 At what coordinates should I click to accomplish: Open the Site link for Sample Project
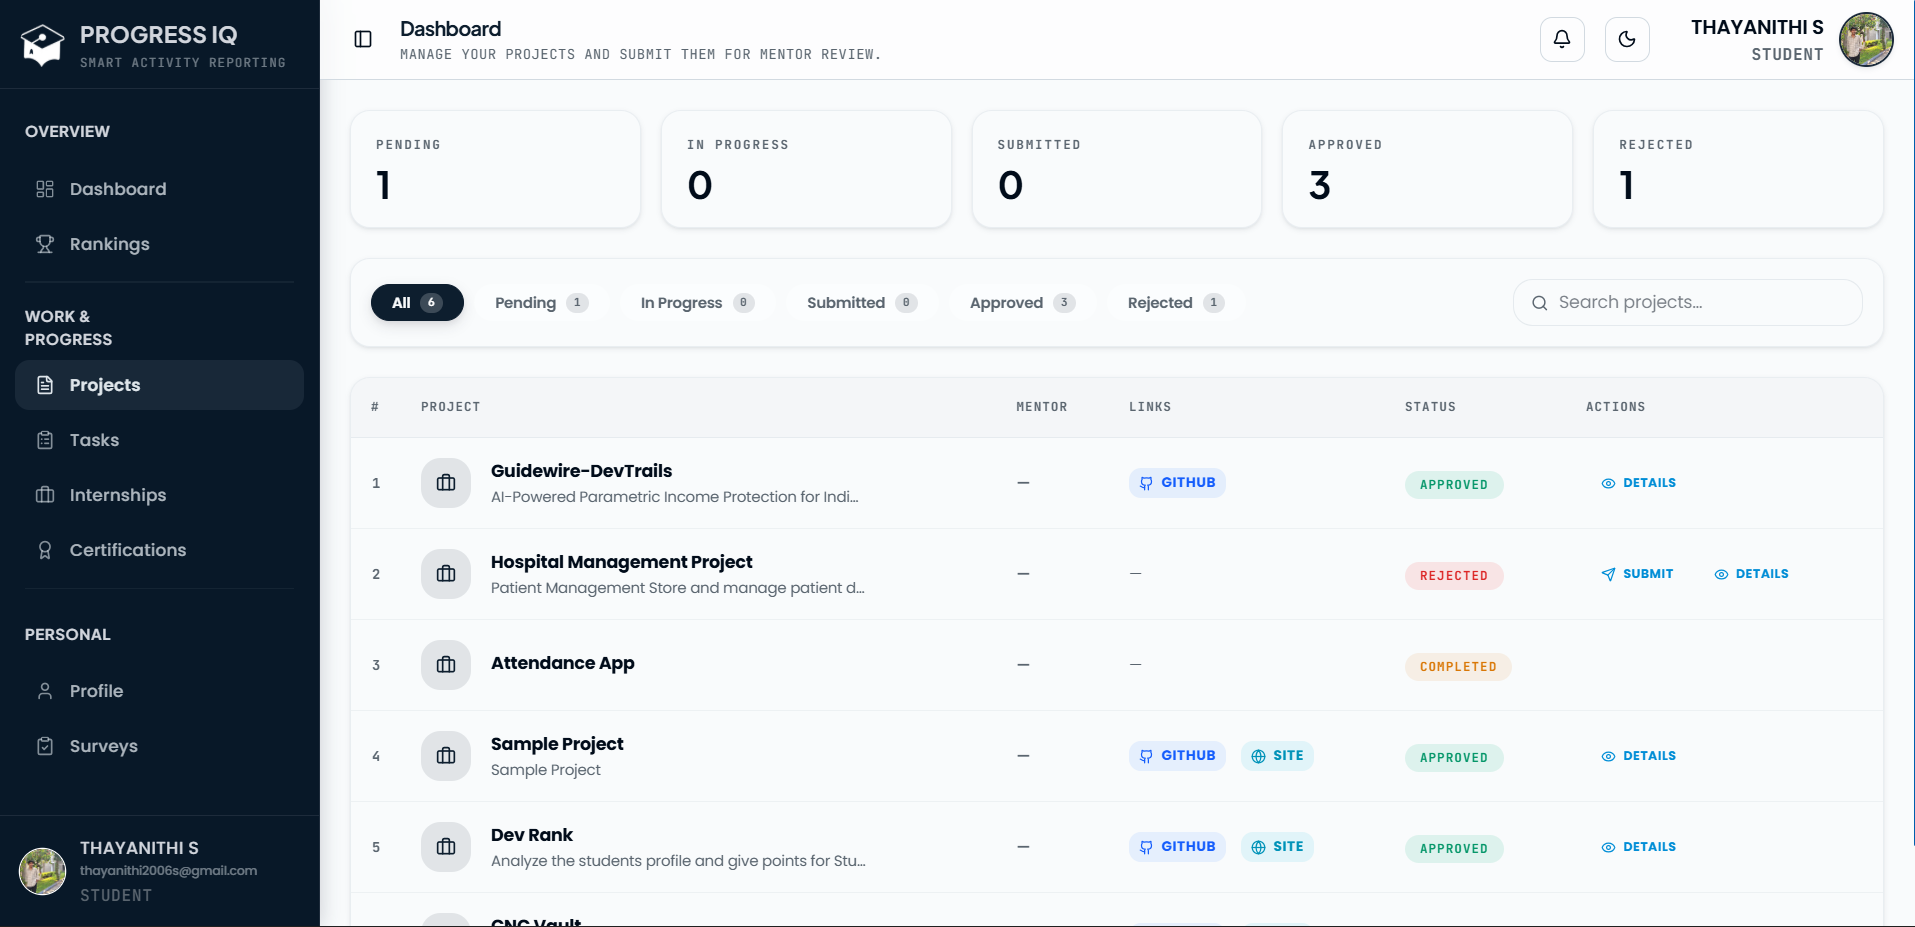[x=1277, y=756]
